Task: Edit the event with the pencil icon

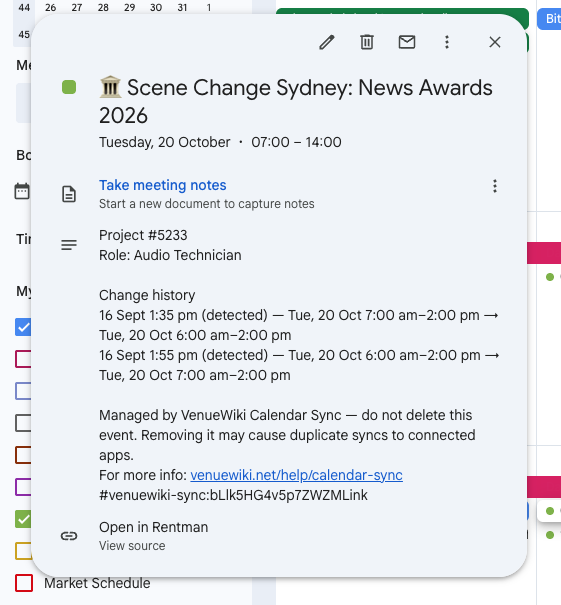Action: click(x=327, y=42)
